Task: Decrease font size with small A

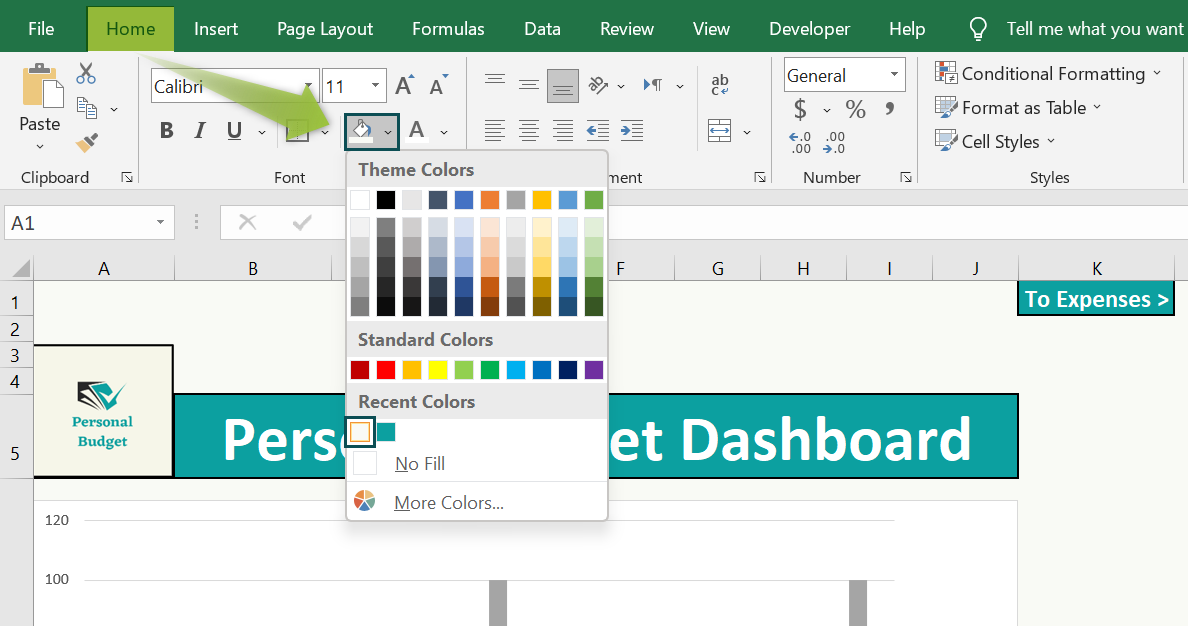Action: pyautogui.click(x=438, y=86)
